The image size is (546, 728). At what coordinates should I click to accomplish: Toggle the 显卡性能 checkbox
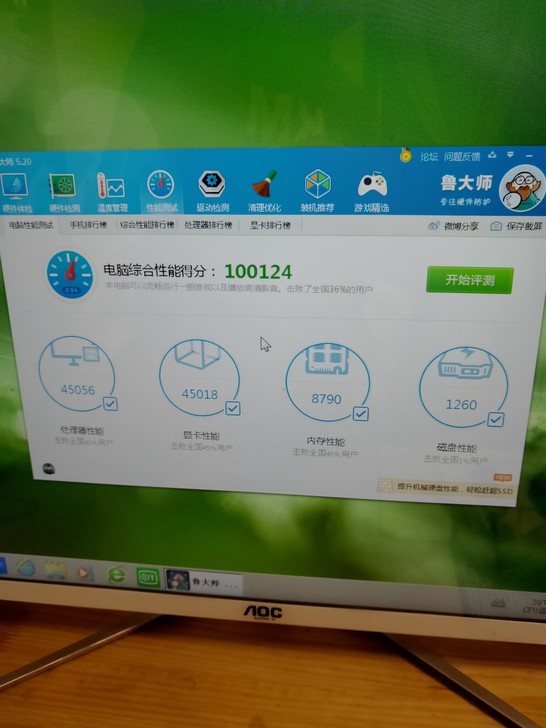pyautogui.click(x=233, y=409)
